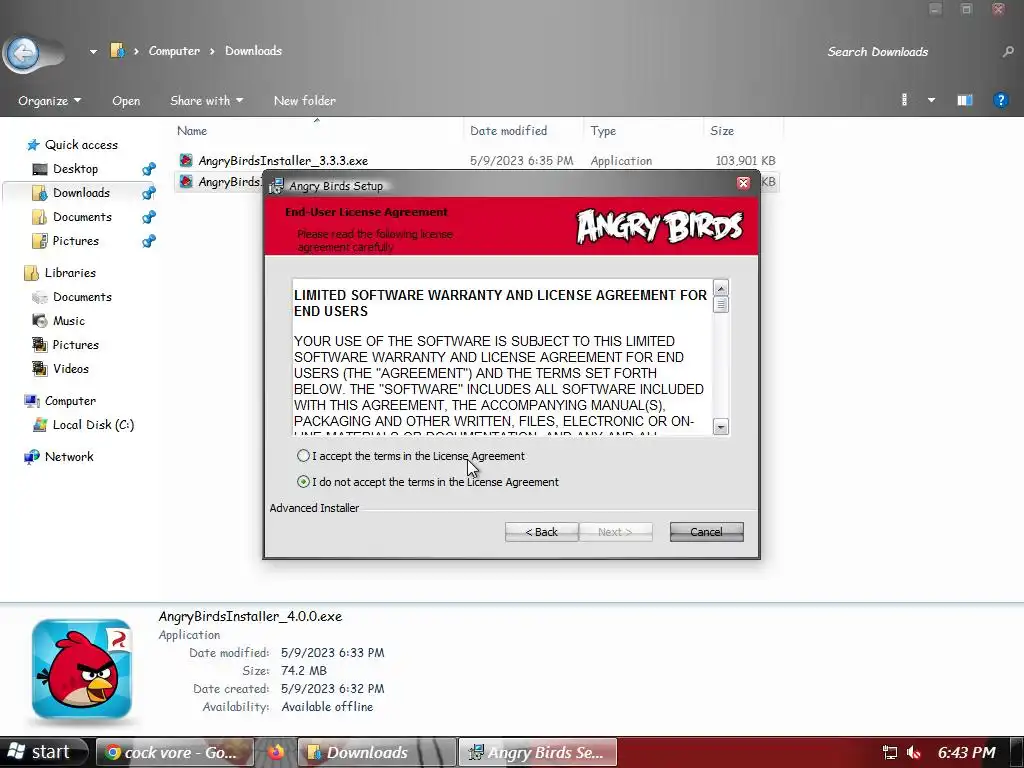1024x768 pixels.
Task: Open Local Disk (C:)
Action: click(93, 425)
